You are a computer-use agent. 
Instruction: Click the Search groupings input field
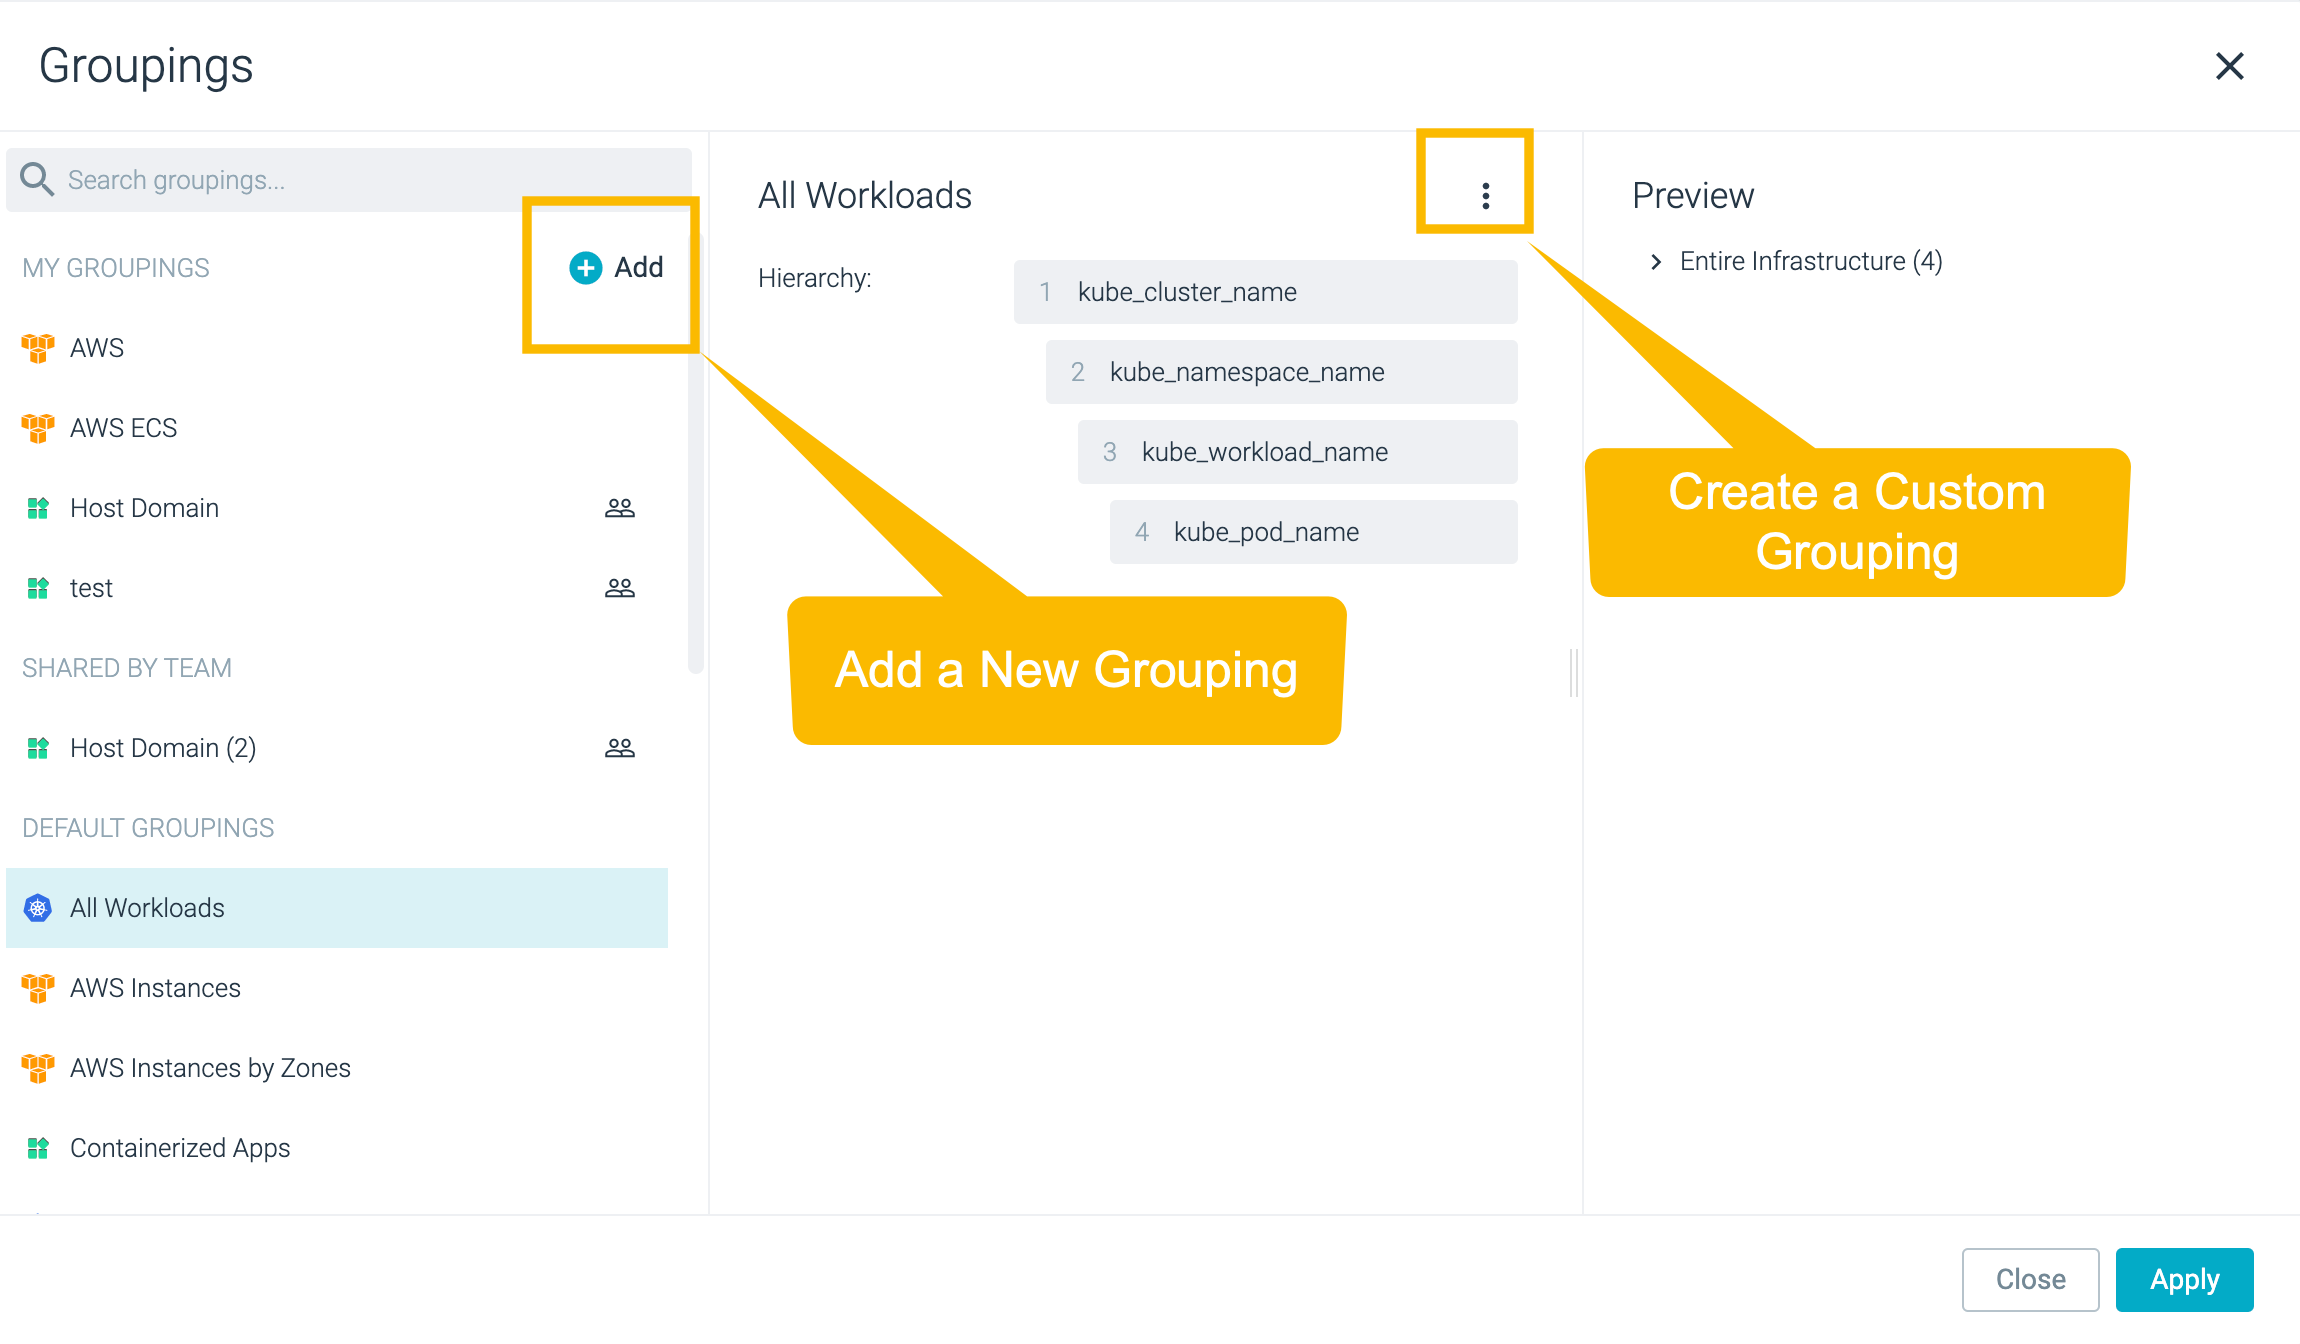(348, 180)
